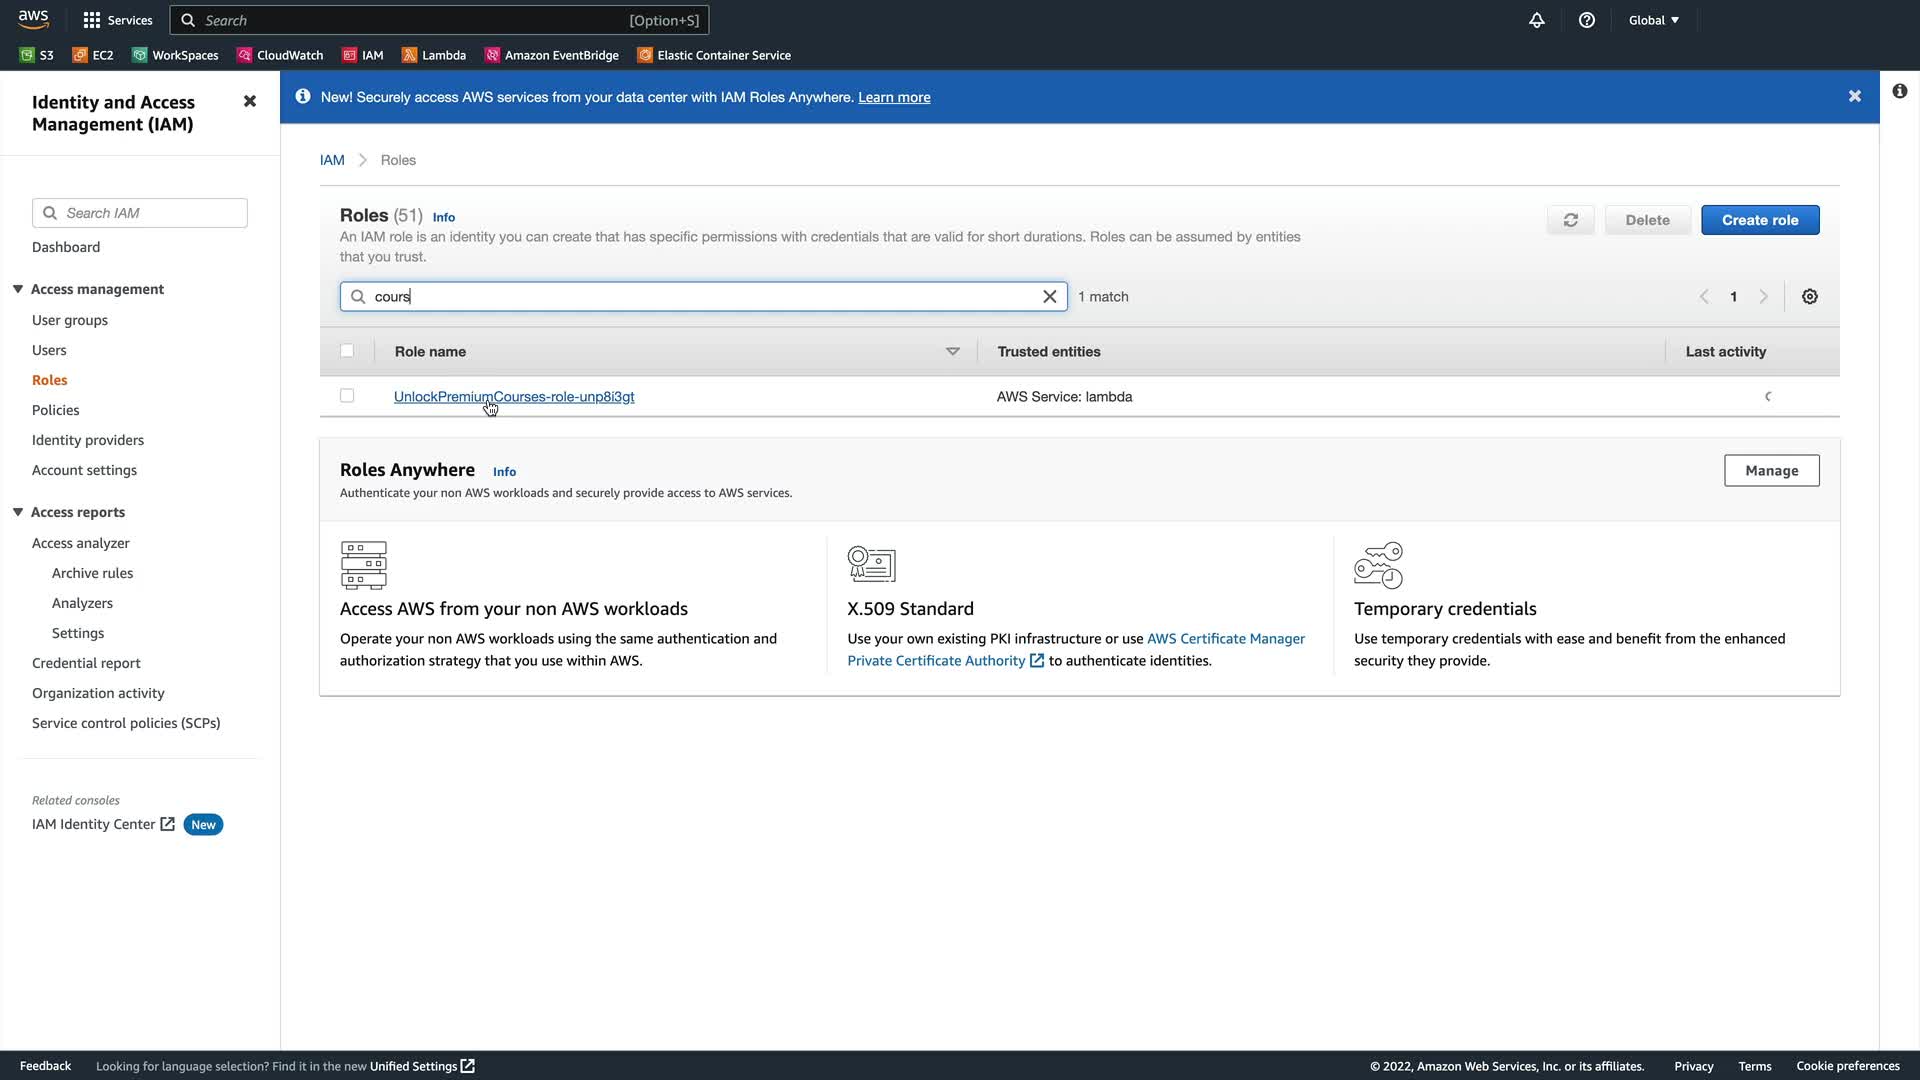Open Identity providers in the sidebar
The height and width of the screenshot is (1080, 1920).
pyautogui.click(x=88, y=440)
